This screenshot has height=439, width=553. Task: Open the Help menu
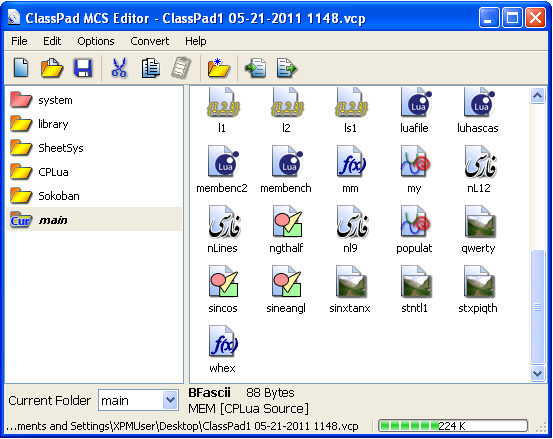[196, 41]
